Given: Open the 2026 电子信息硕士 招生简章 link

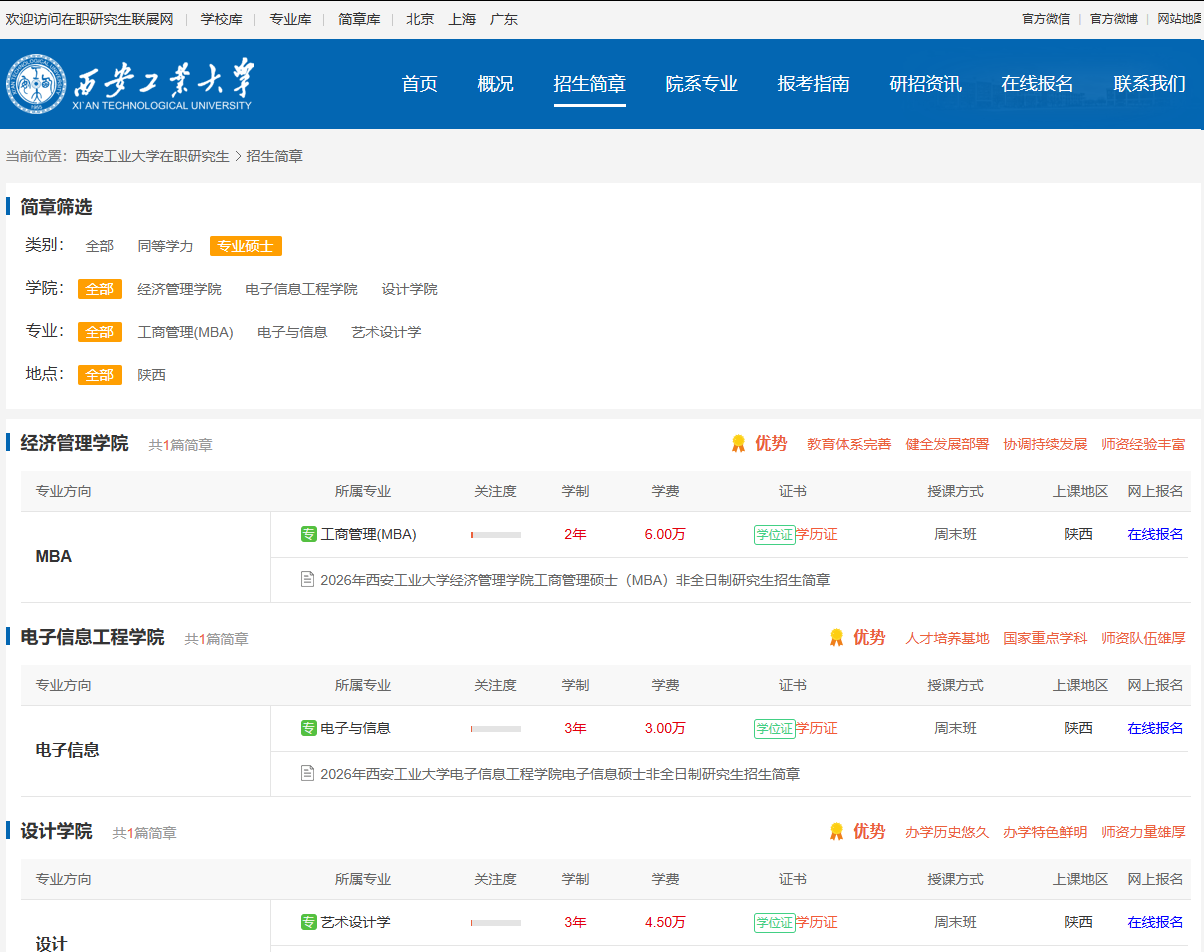Looking at the screenshot, I should (x=560, y=774).
